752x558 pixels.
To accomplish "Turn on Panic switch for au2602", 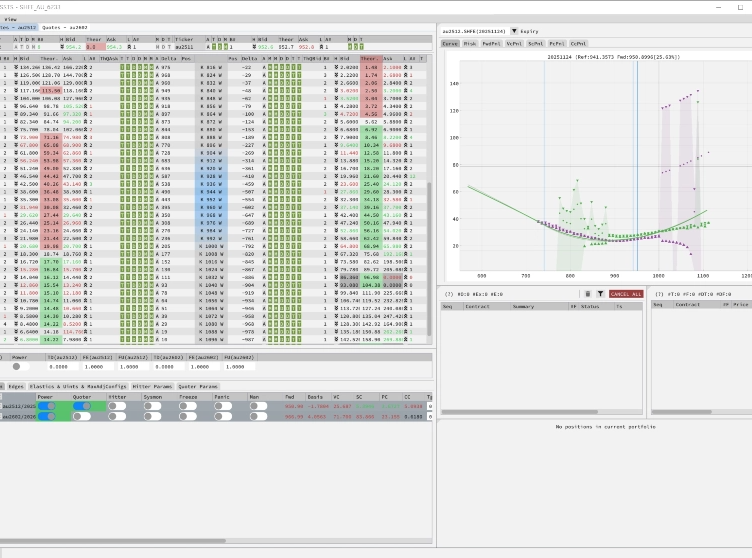I will click(222, 416).
